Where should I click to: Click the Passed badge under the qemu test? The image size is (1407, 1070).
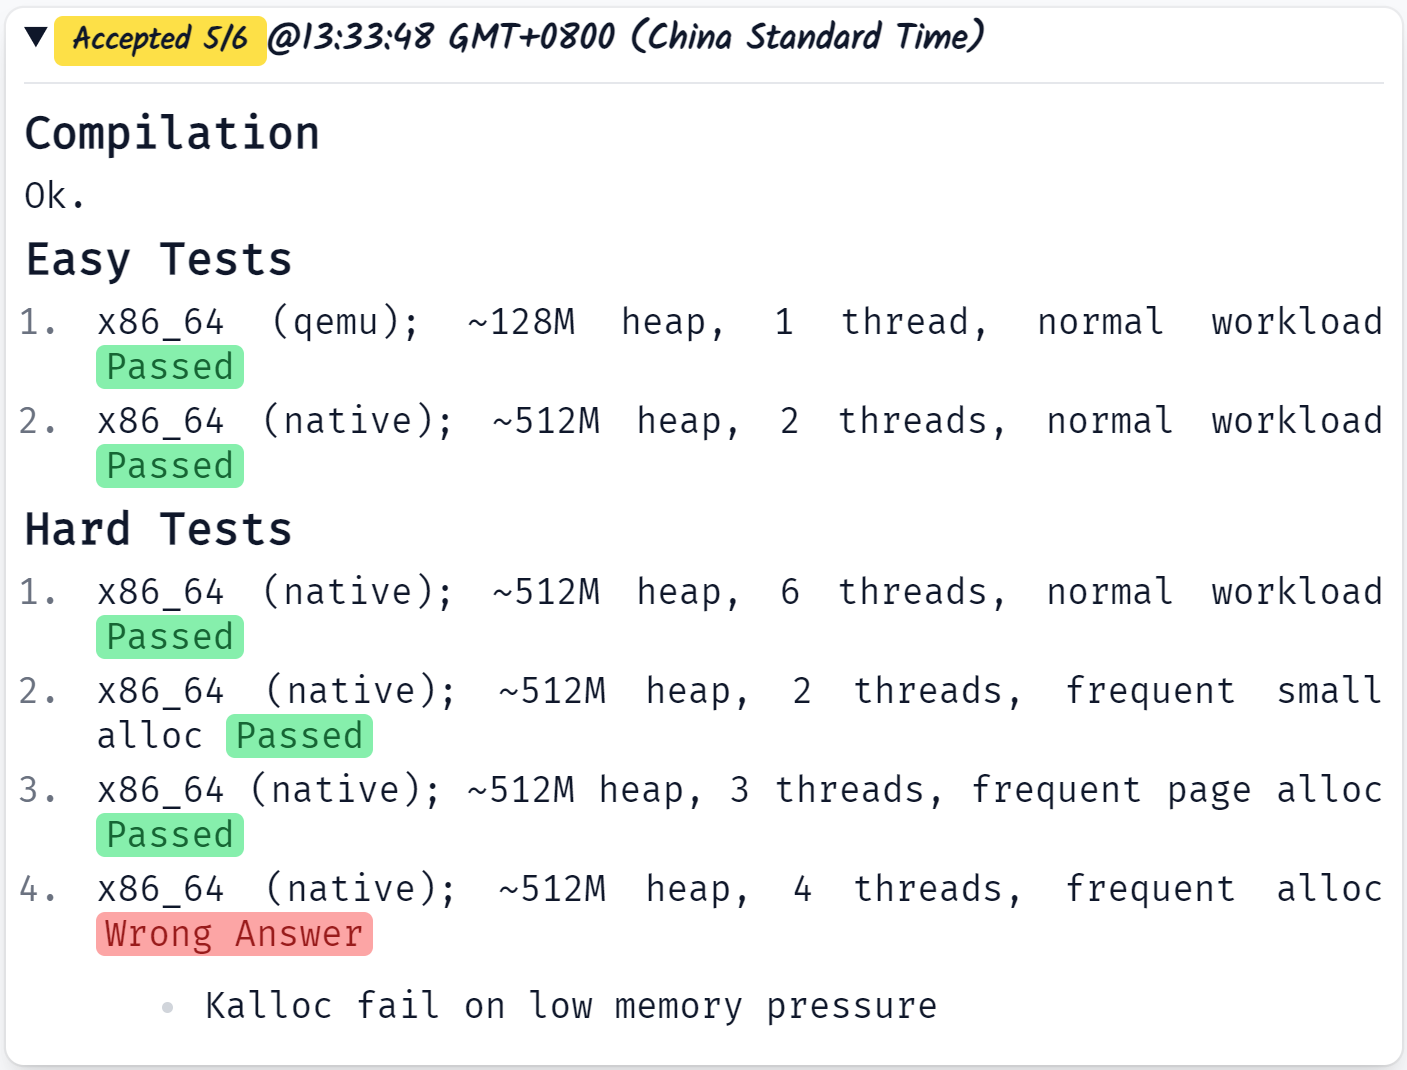coord(170,367)
